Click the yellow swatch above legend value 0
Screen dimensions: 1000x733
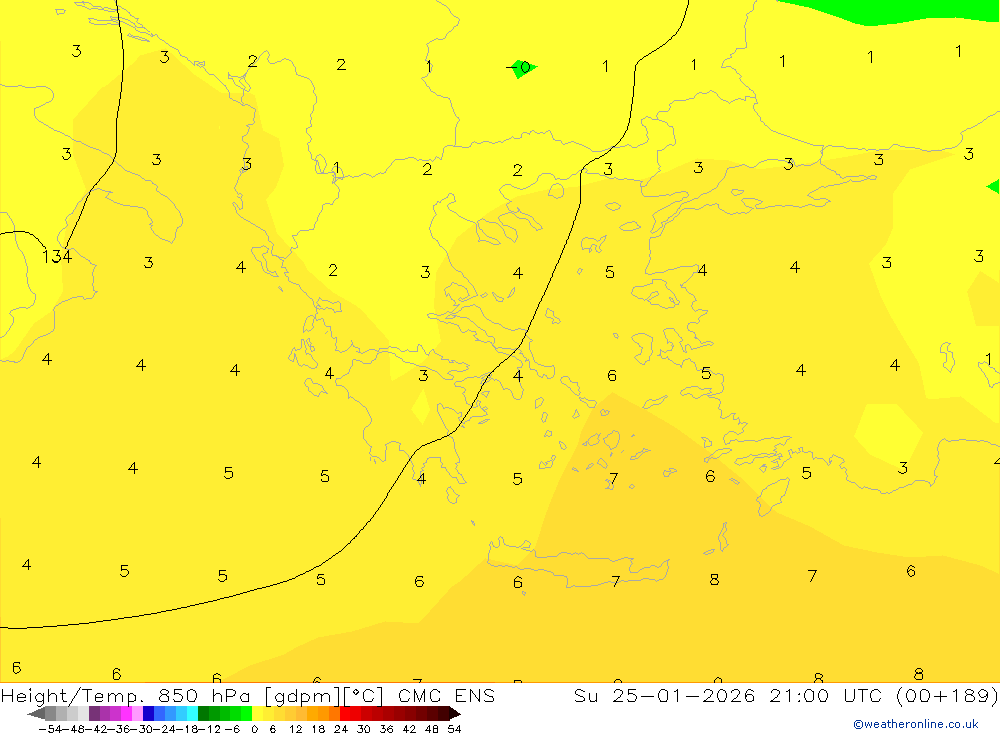[258, 713]
